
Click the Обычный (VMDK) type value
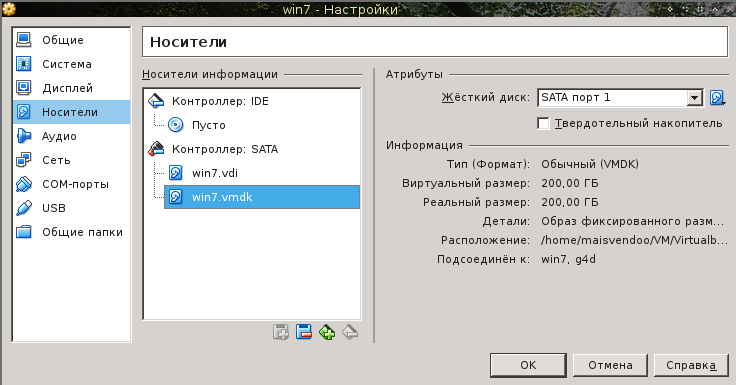[x=590, y=164]
